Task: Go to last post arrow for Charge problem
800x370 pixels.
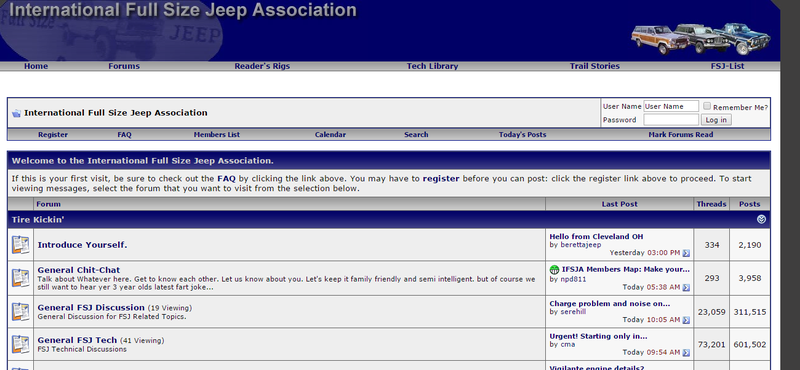Action: click(686, 320)
